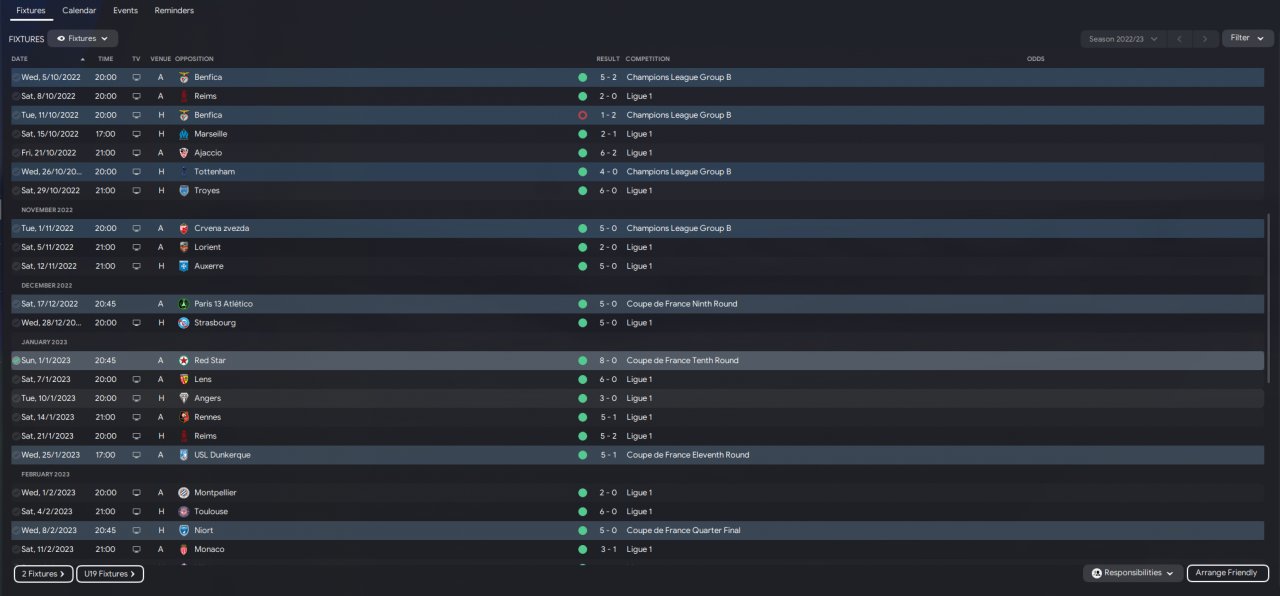
Task: Click the Arrange Friendly button
Action: (x=1227, y=573)
